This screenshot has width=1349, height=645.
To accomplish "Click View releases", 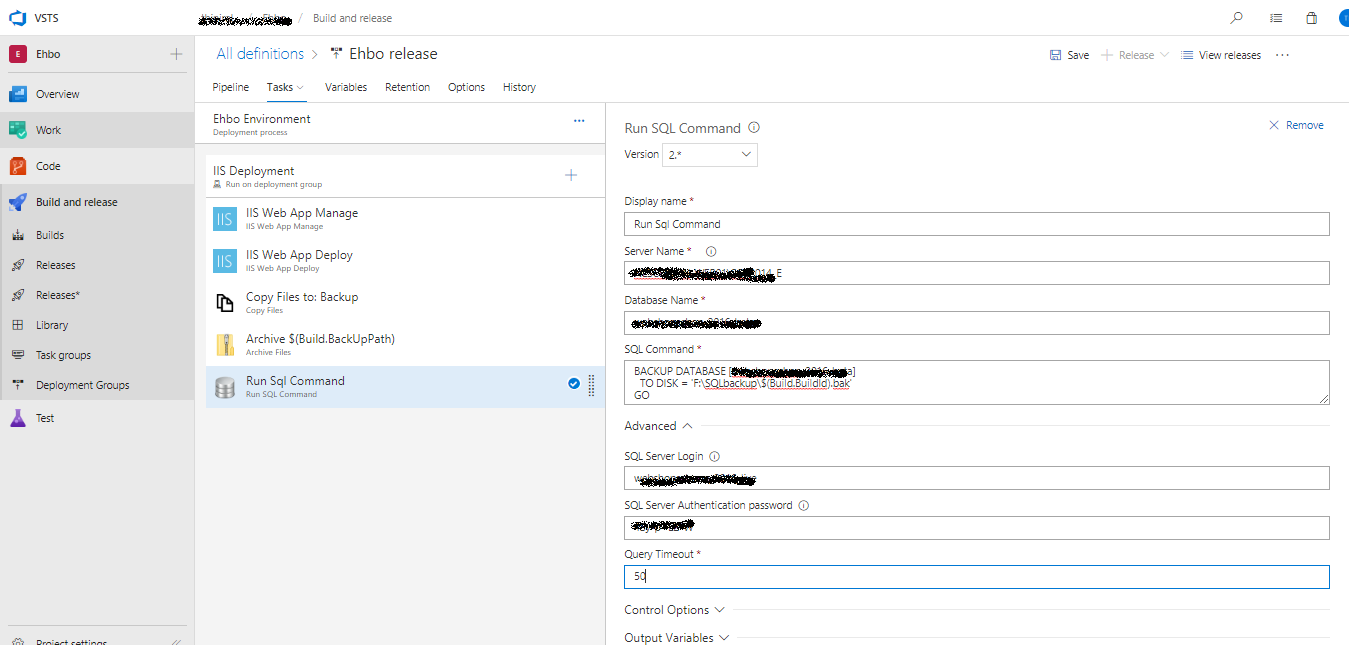I will pyautogui.click(x=1221, y=55).
